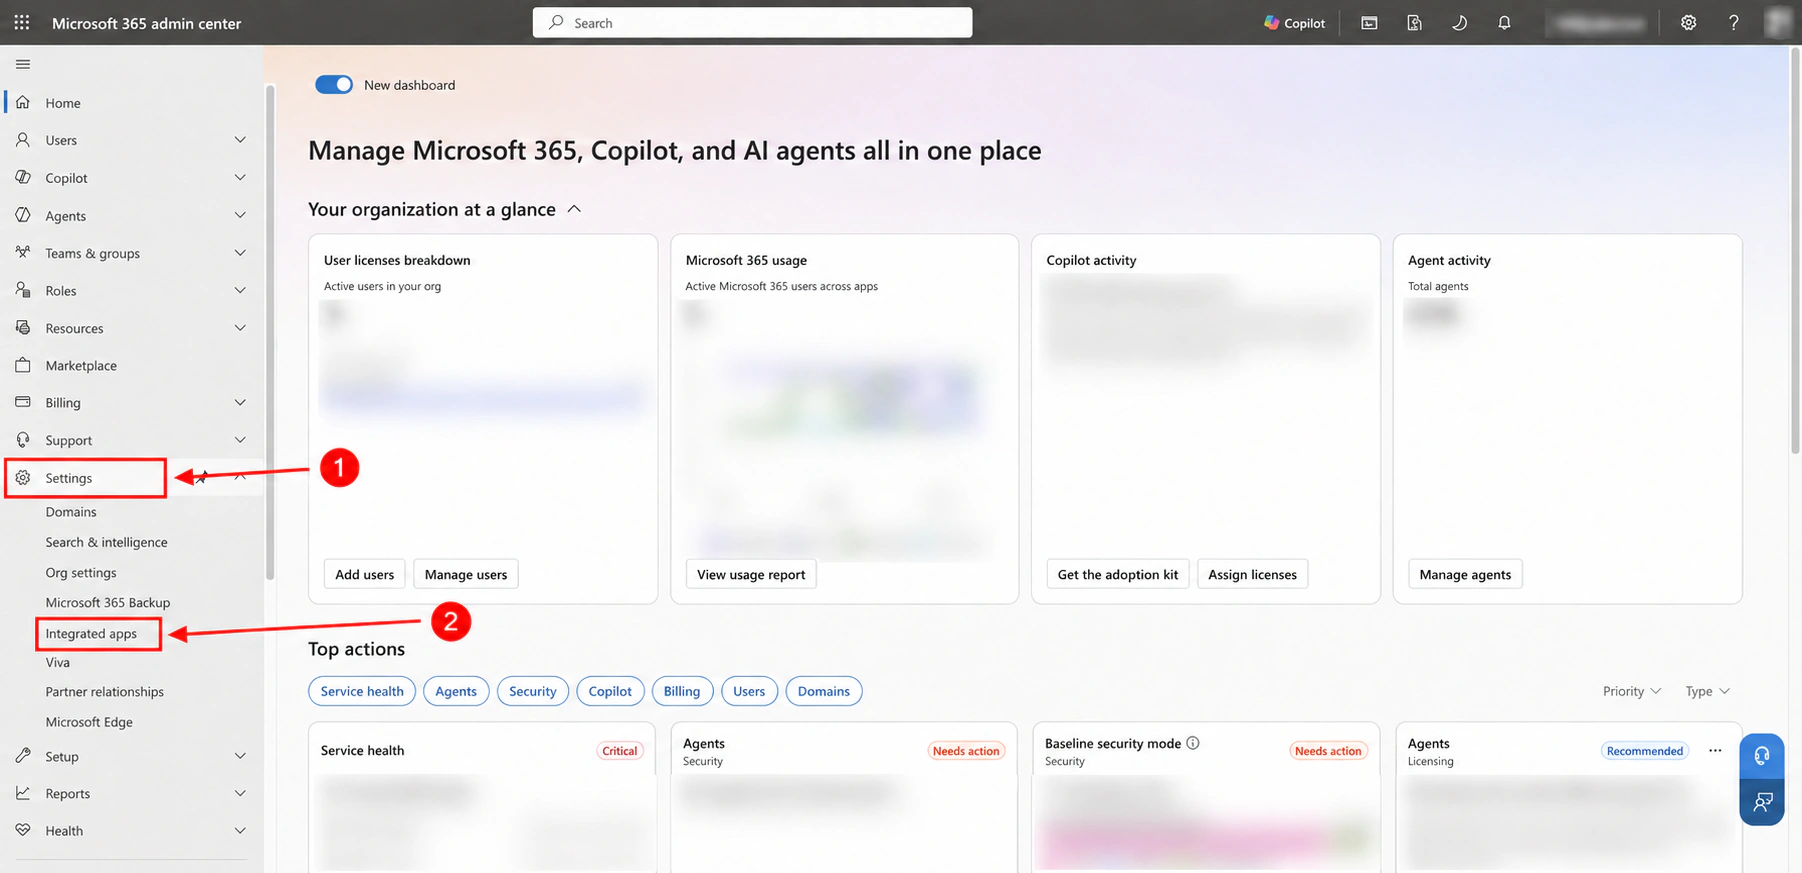Open the Agents Licensing card more options

coord(1715,751)
